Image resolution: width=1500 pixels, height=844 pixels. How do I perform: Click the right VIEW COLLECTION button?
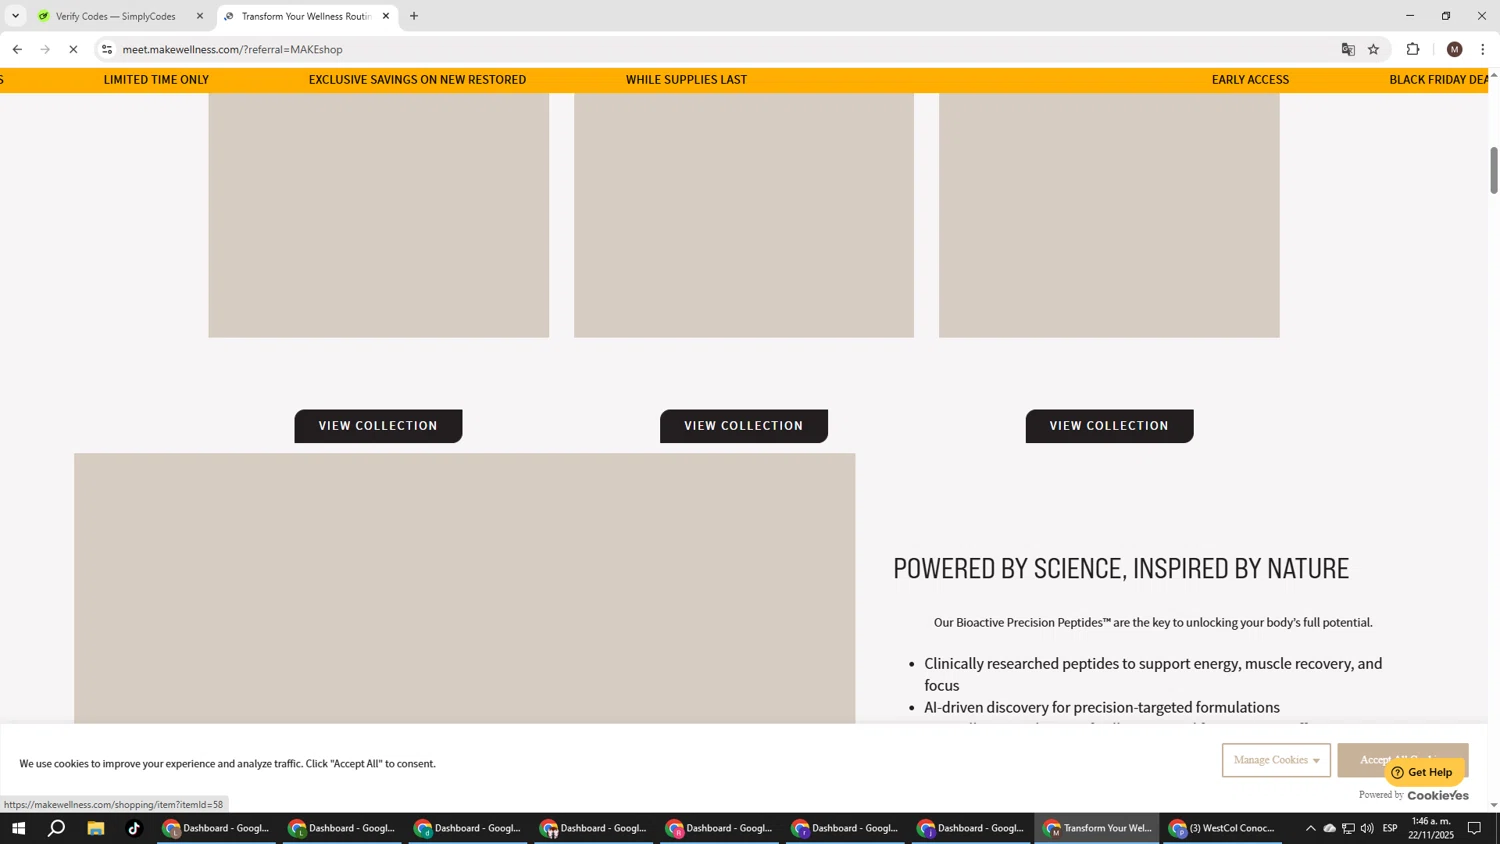1109,426
